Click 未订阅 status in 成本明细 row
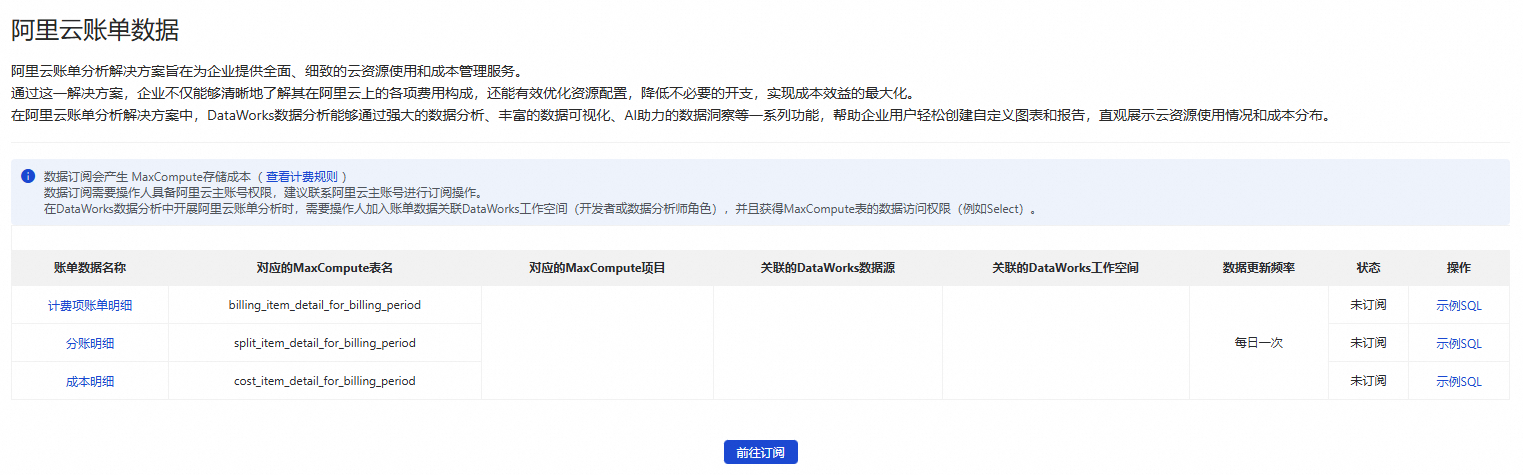 1368,381
